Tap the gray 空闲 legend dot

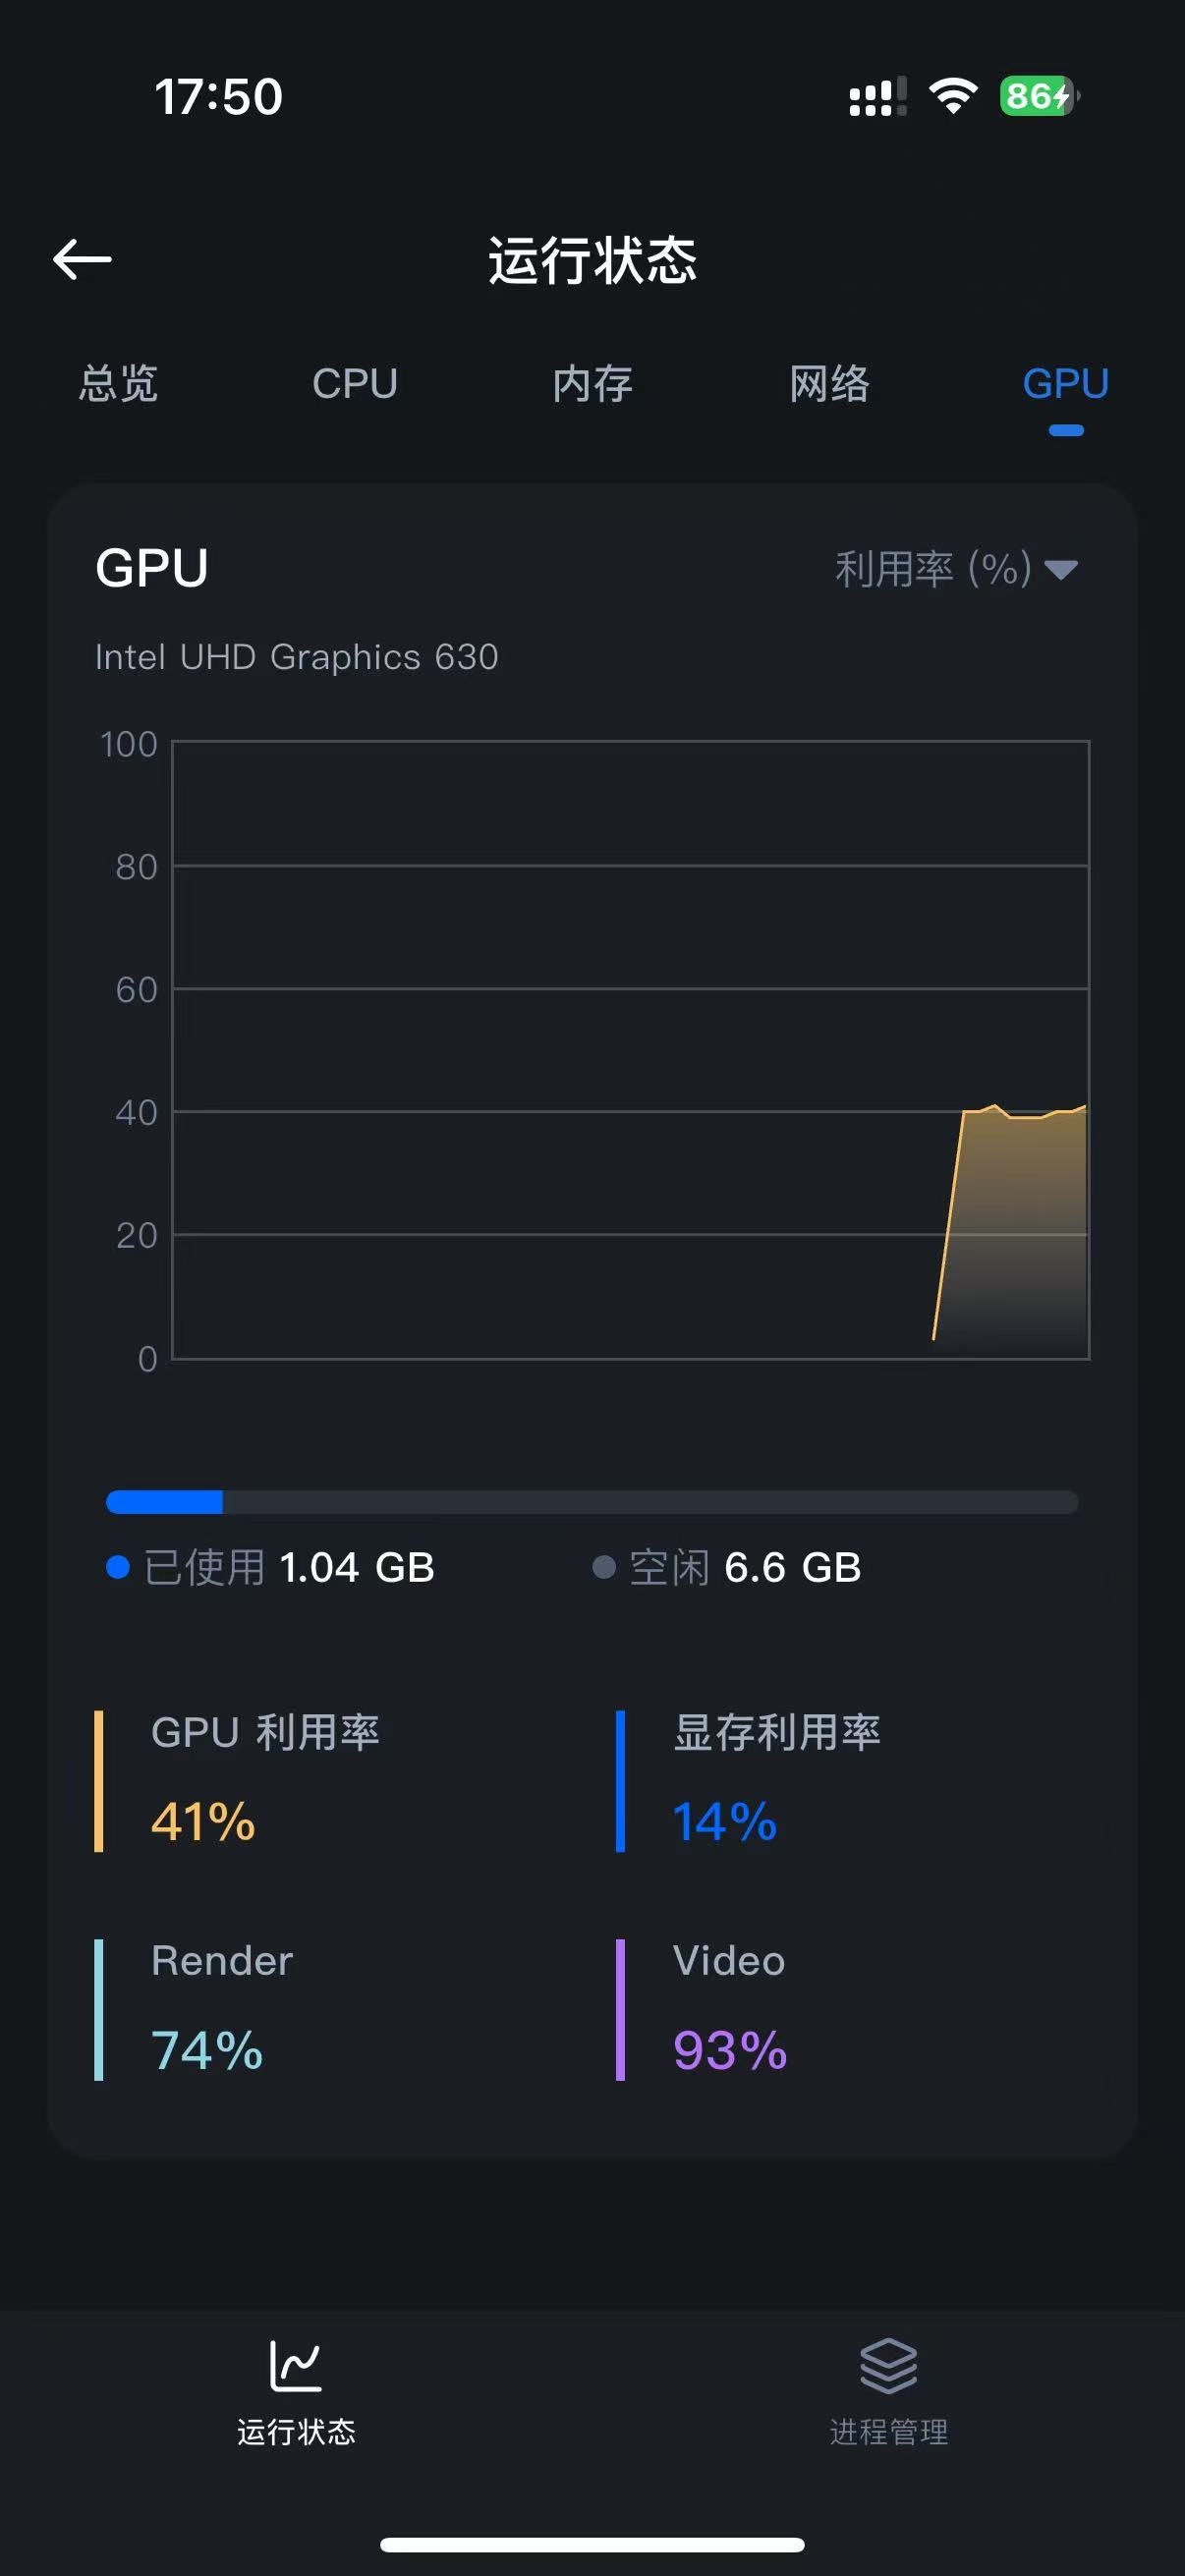[x=604, y=1567]
